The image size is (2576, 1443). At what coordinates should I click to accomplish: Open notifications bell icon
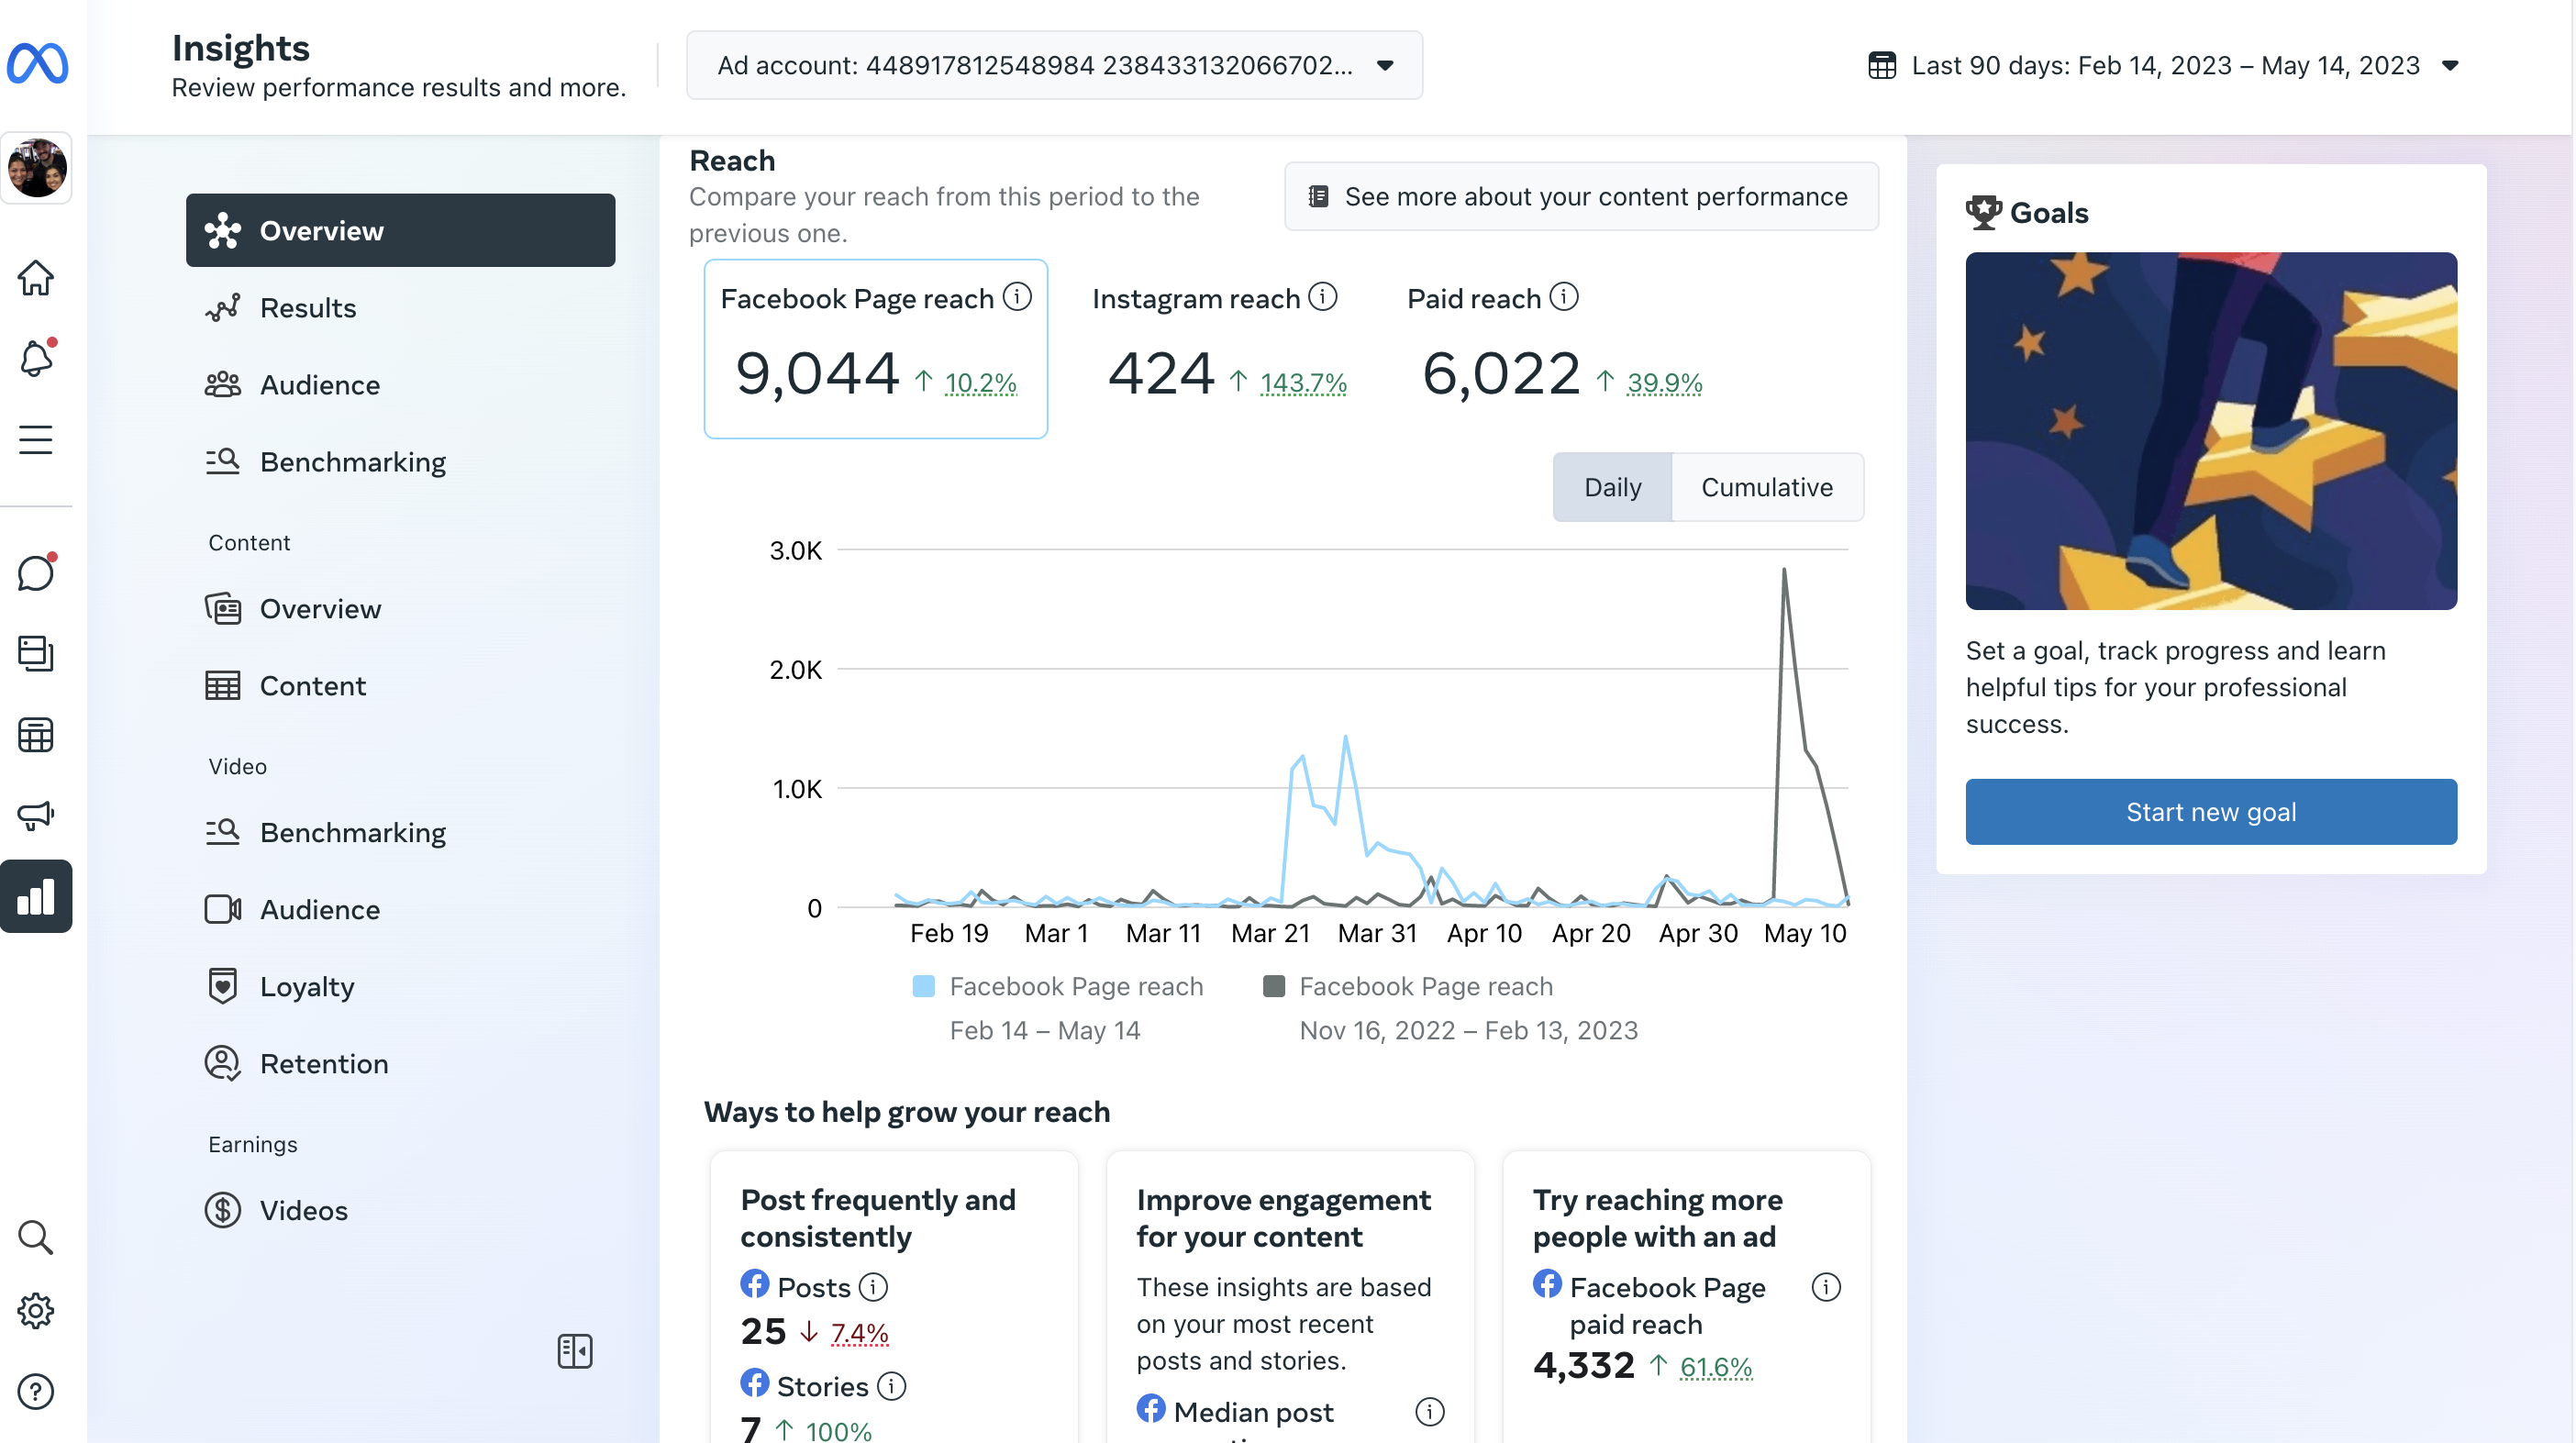click(x=36, y=358)
